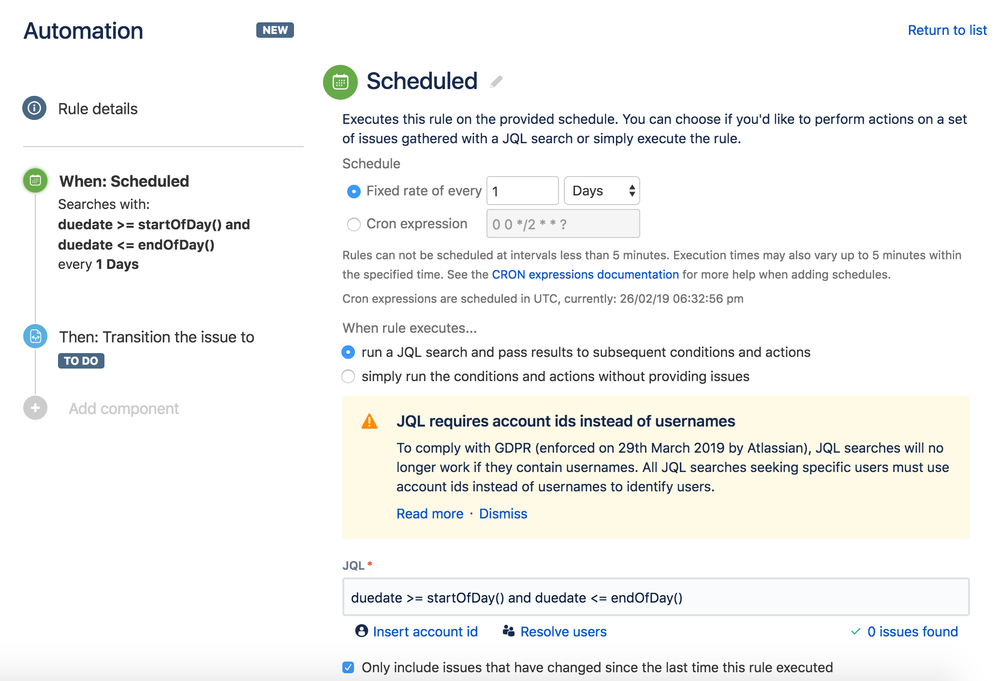The width and height of the screenshot is (999, 681).
Task: Dismiss the JQL account ids warning
Action: tap(503, 513)
